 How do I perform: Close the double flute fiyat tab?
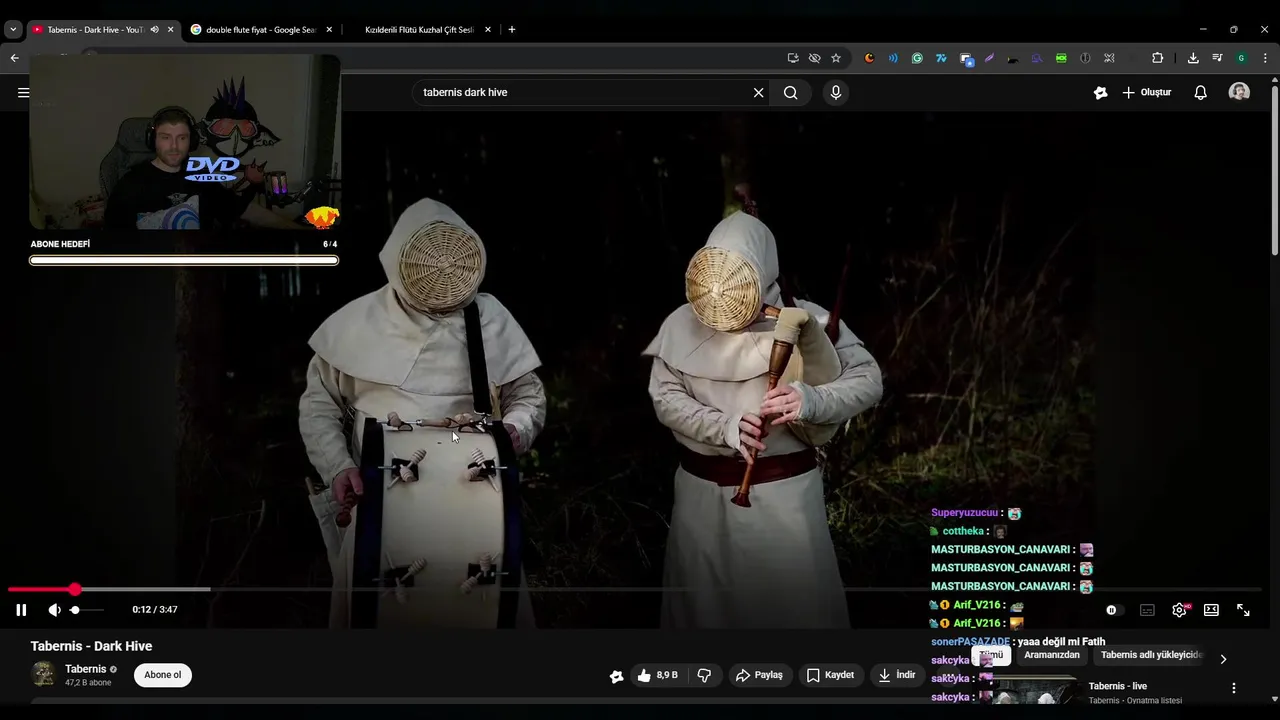tap(329, 30)
